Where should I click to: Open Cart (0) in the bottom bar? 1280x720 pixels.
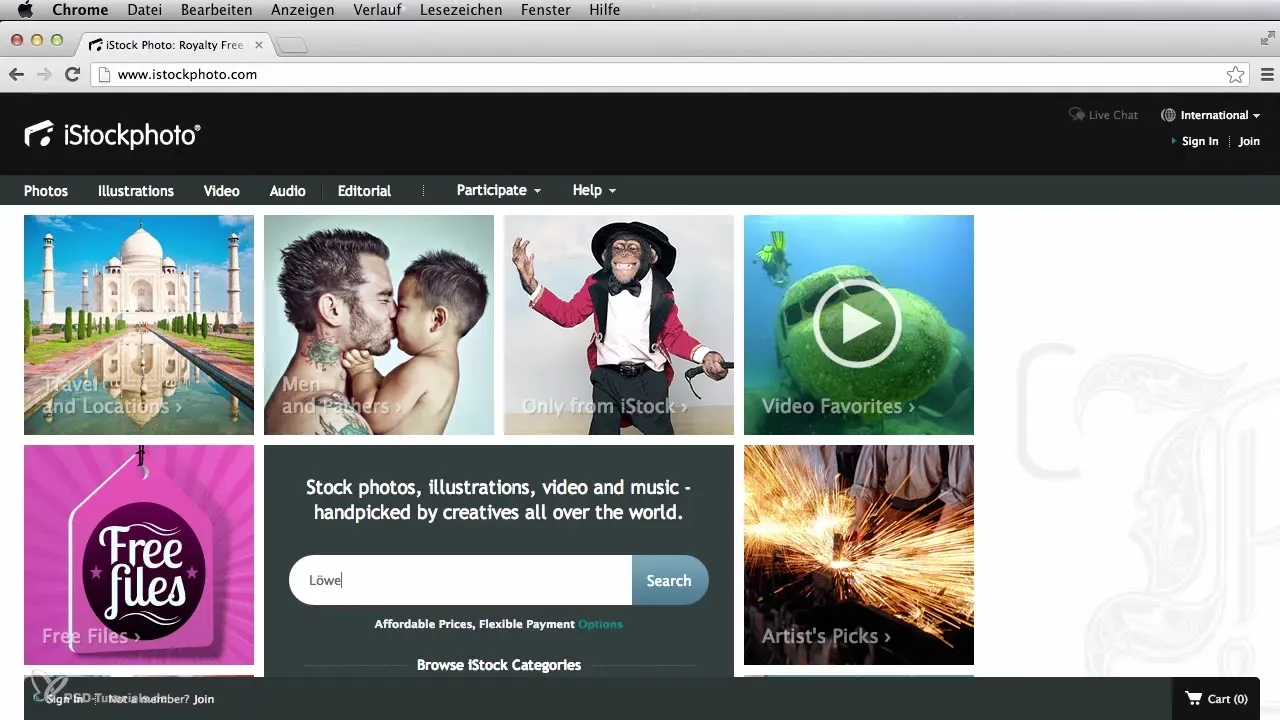[1216, 699]
